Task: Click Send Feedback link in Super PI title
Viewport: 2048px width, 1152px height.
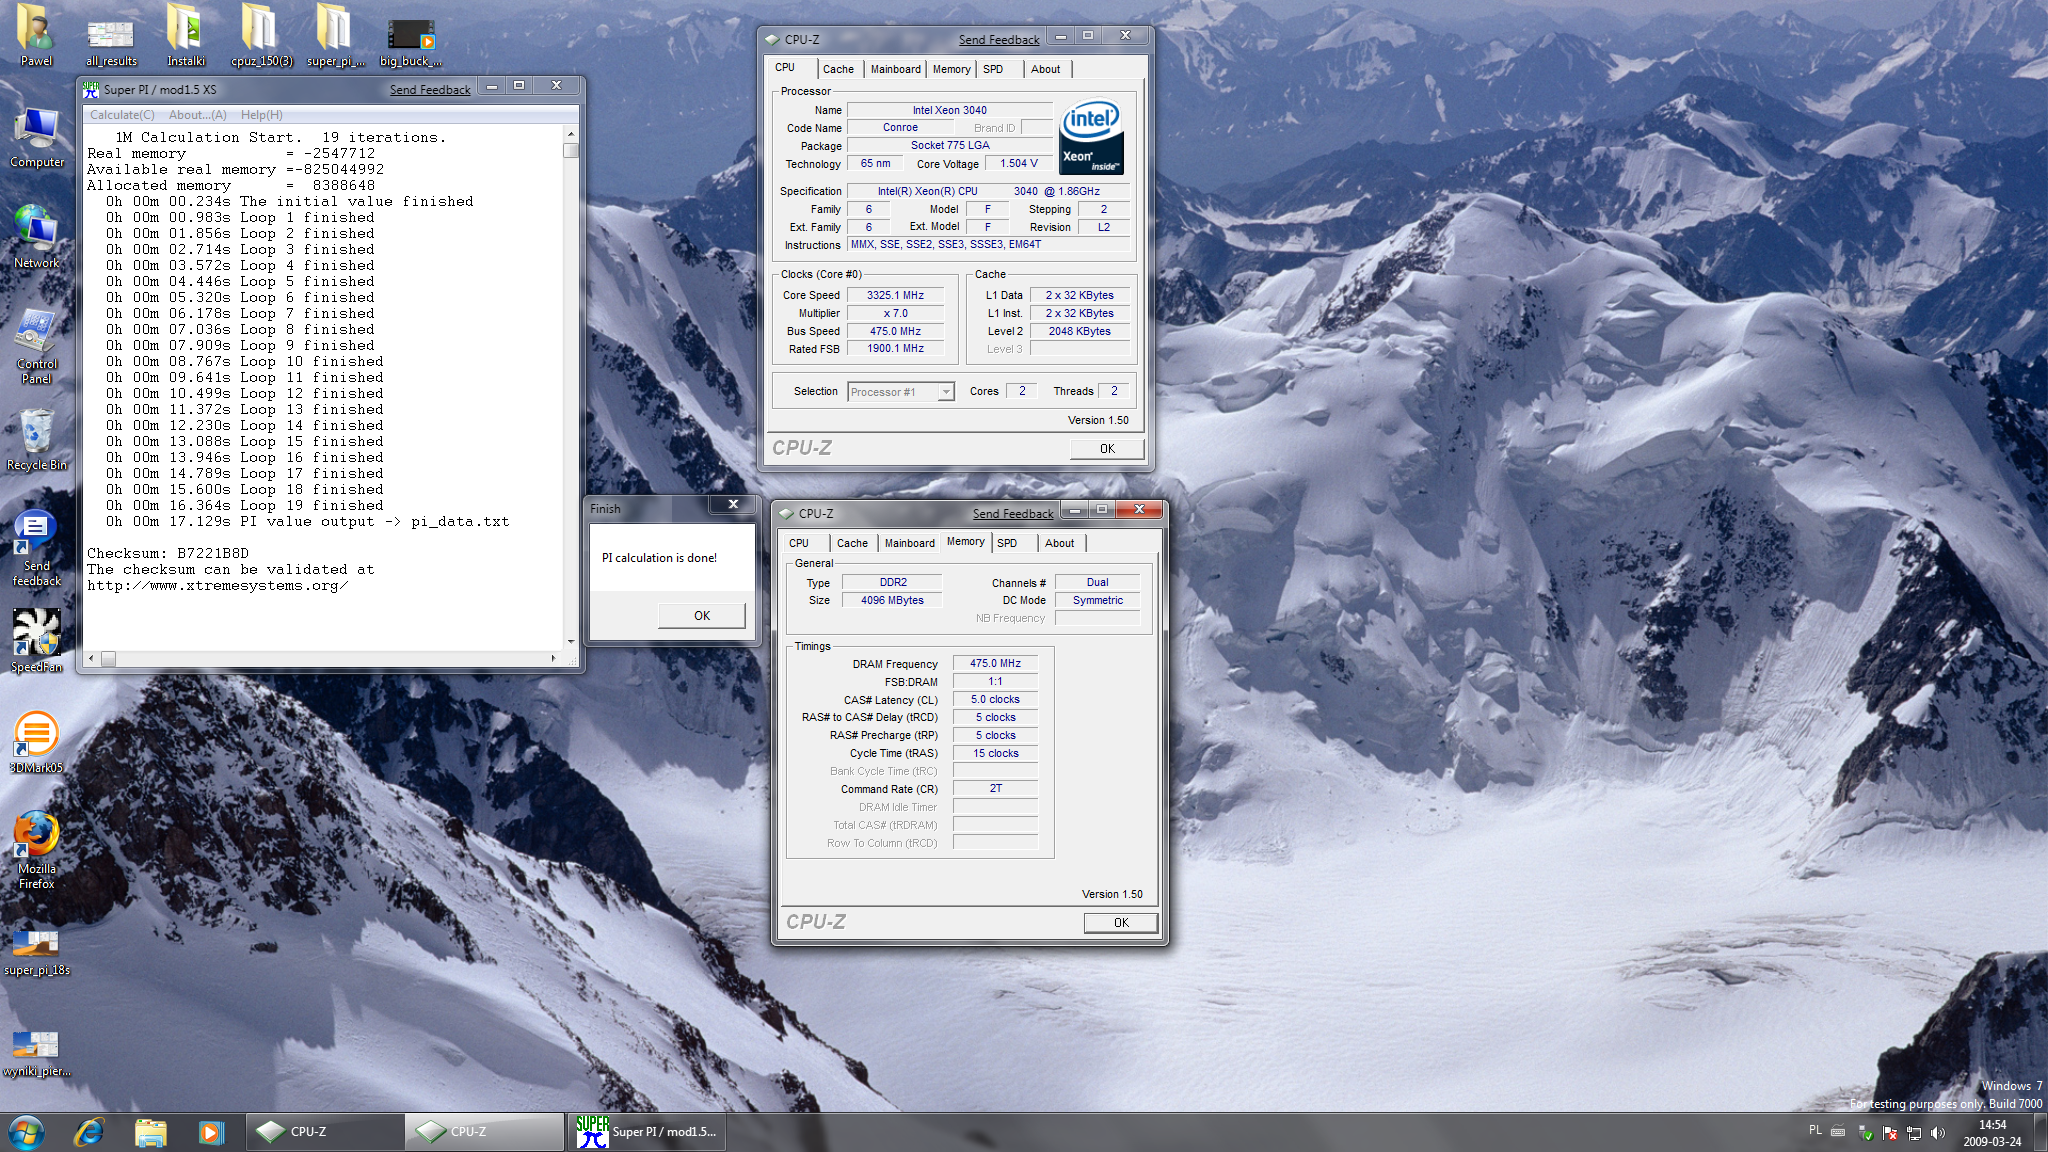Action: (x=430, y=89)
